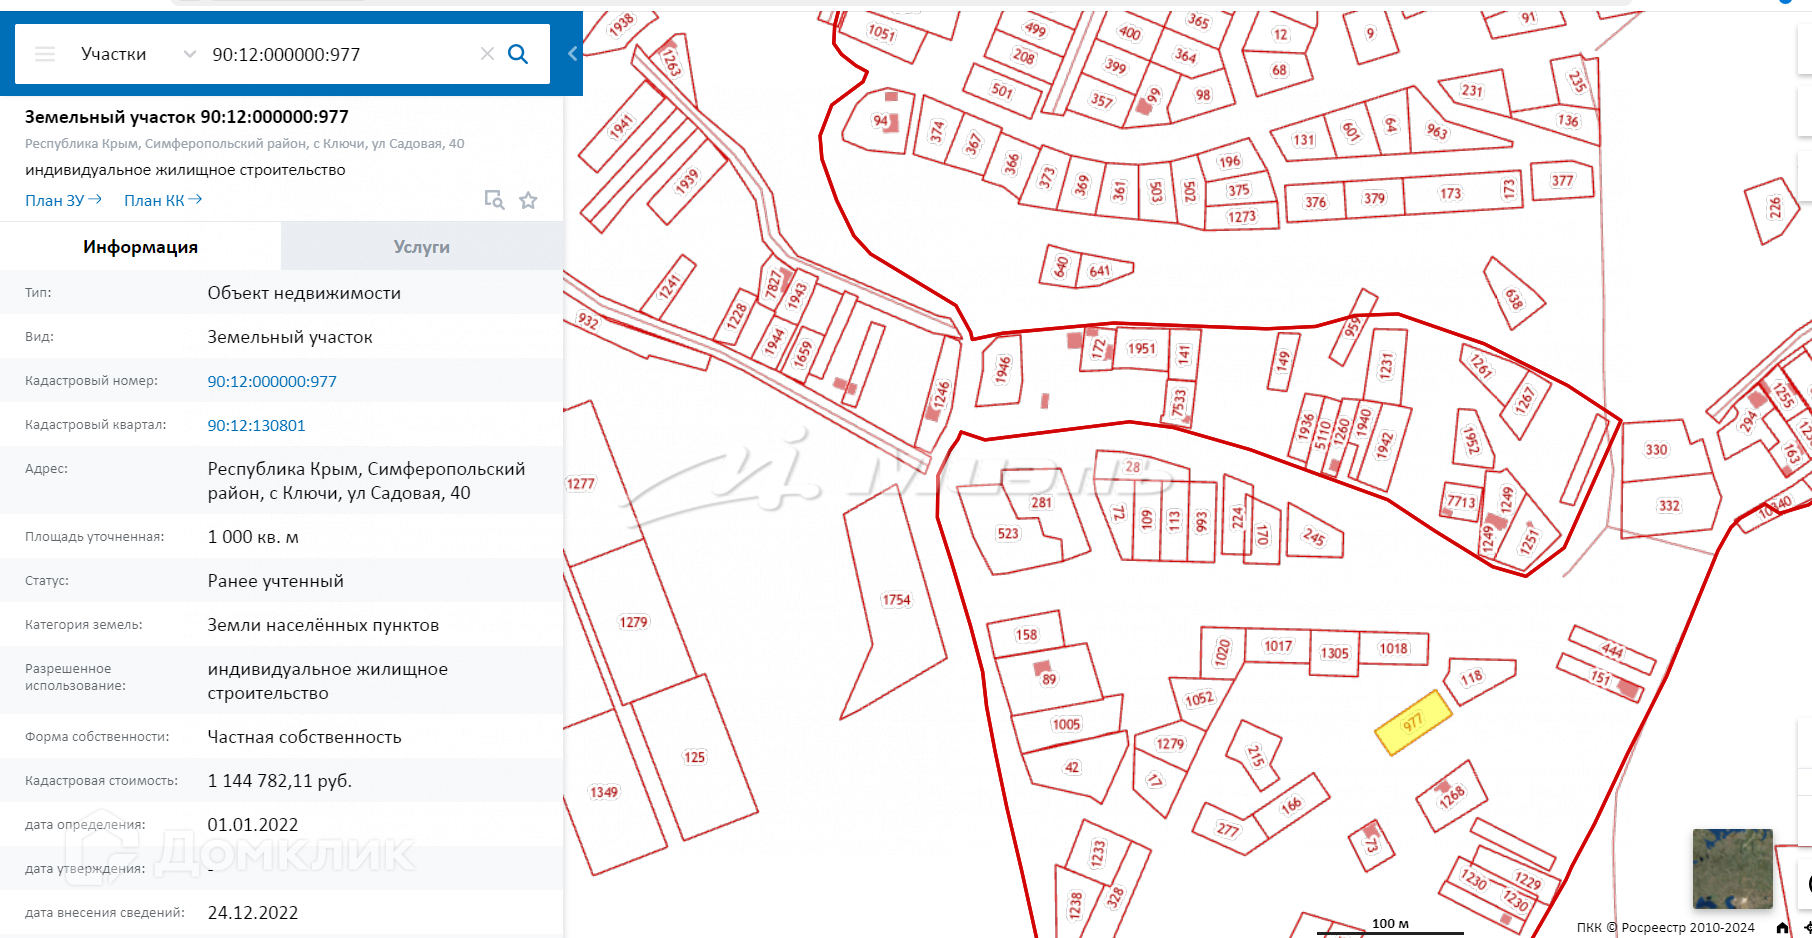
Task: Open the hamburger menu in search bar
Action: [45, 54]
